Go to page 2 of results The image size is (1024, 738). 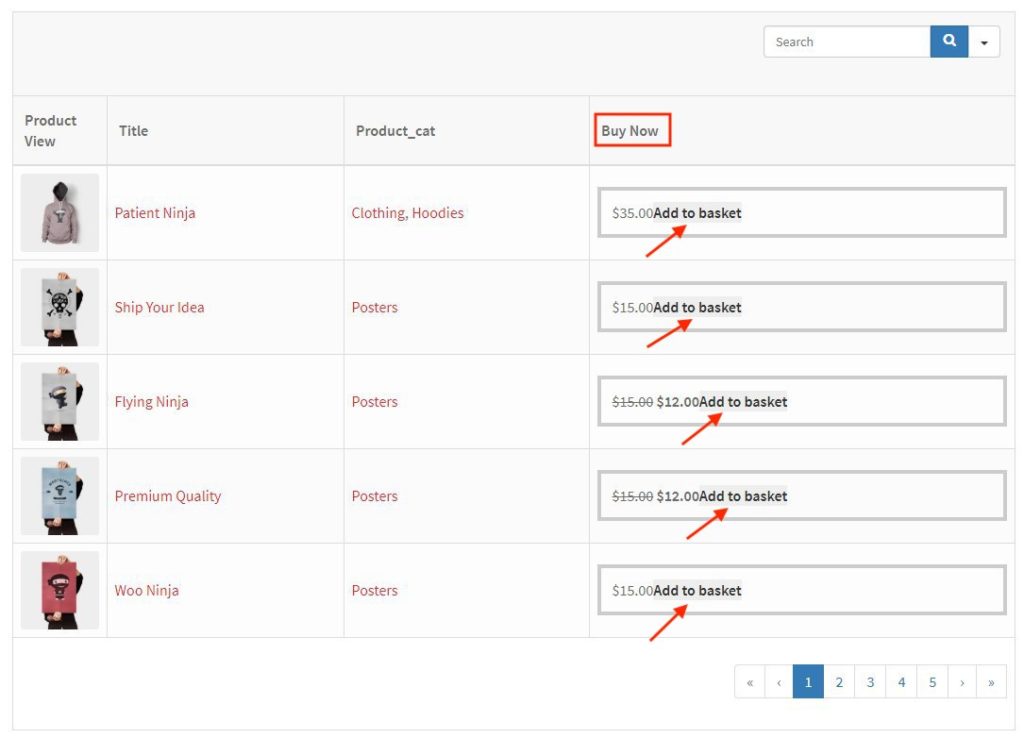pyautogui.click(x=839, y=682)
